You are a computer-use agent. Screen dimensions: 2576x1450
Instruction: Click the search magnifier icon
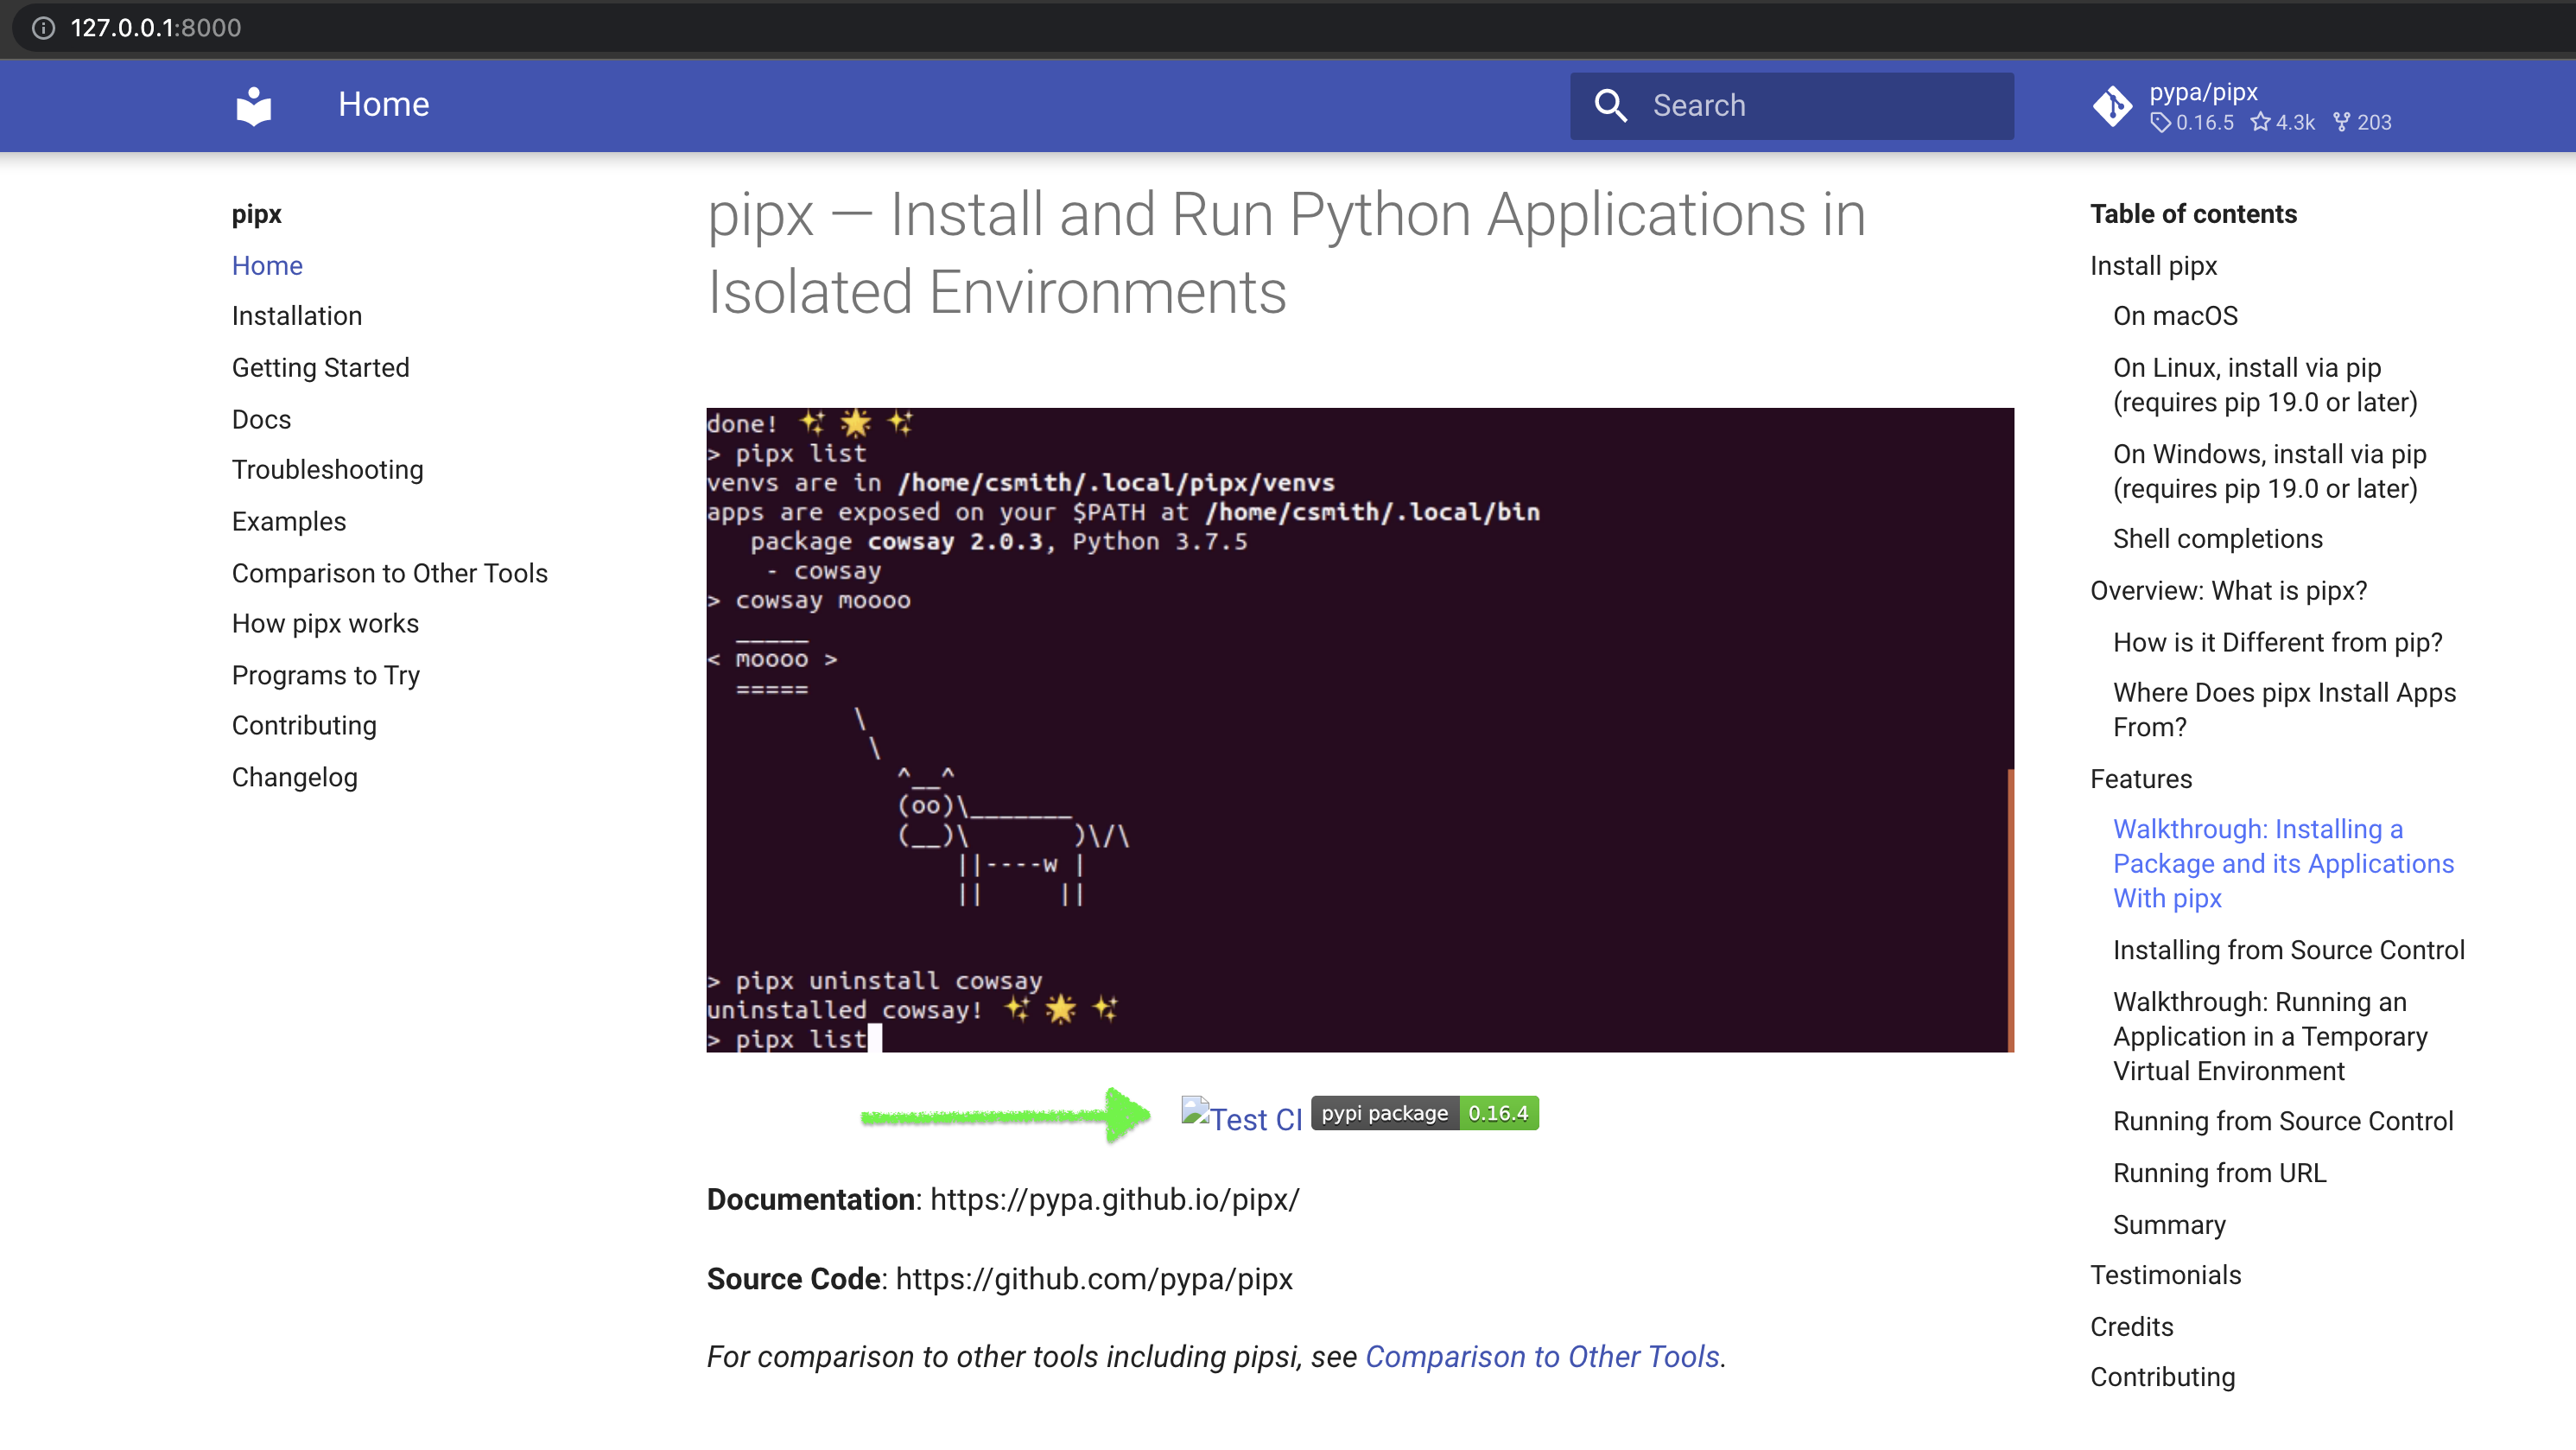pos(1611,105)
